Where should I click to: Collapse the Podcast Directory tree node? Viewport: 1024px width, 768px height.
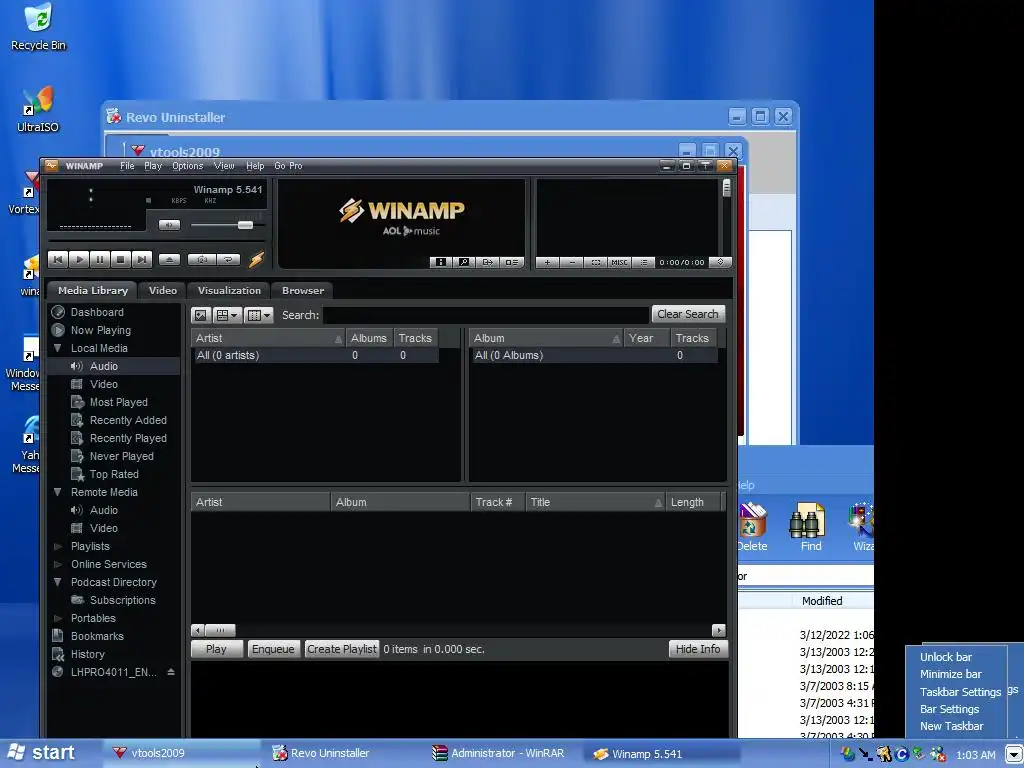tap(57, 582)
